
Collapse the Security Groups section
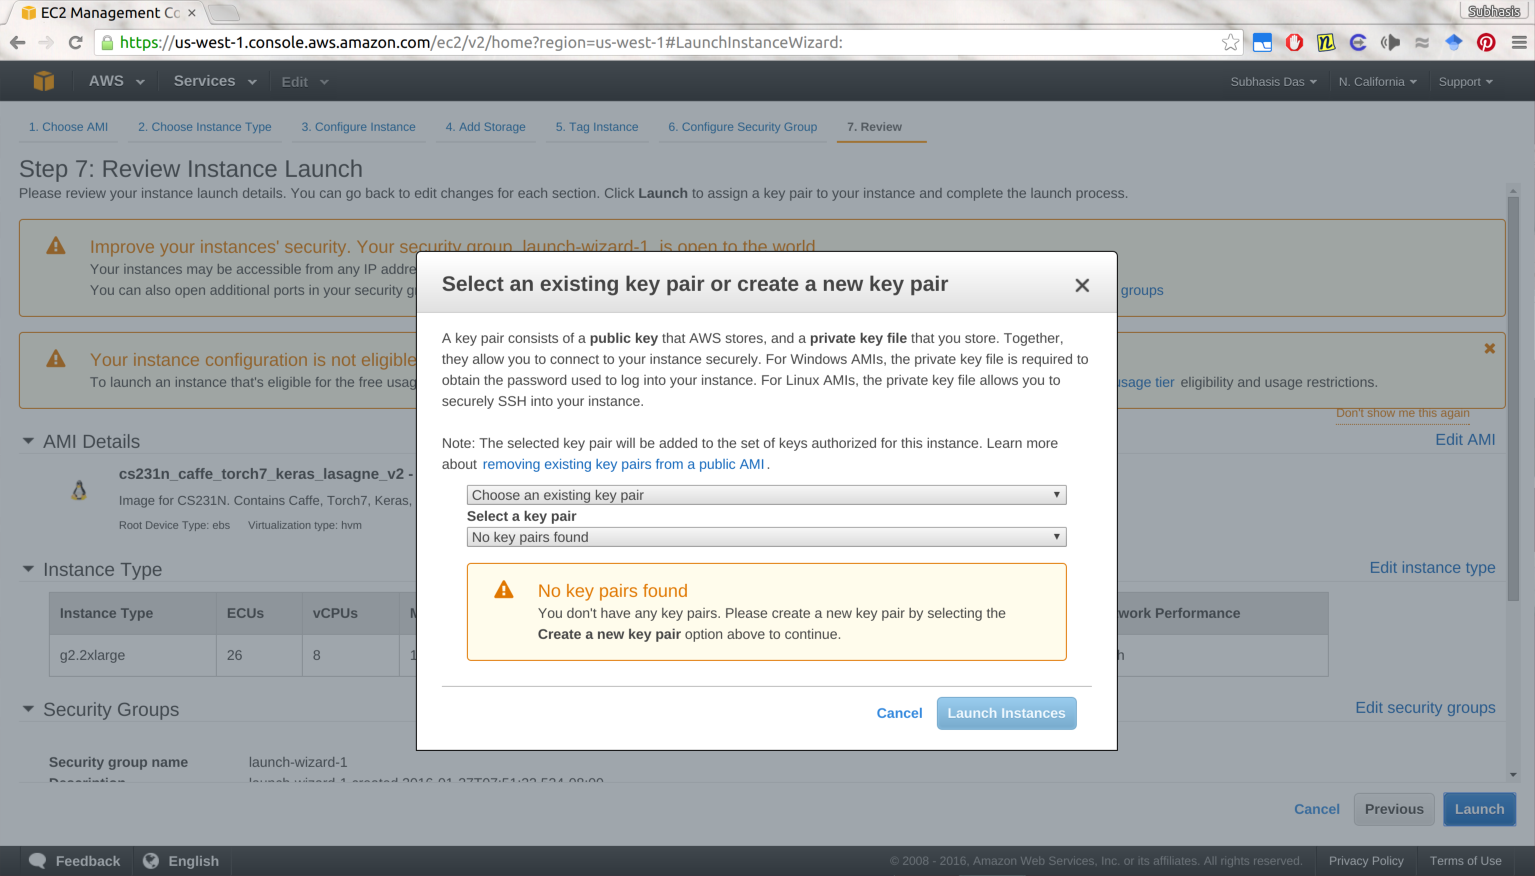pyautogui.click(x=28, y=709)
